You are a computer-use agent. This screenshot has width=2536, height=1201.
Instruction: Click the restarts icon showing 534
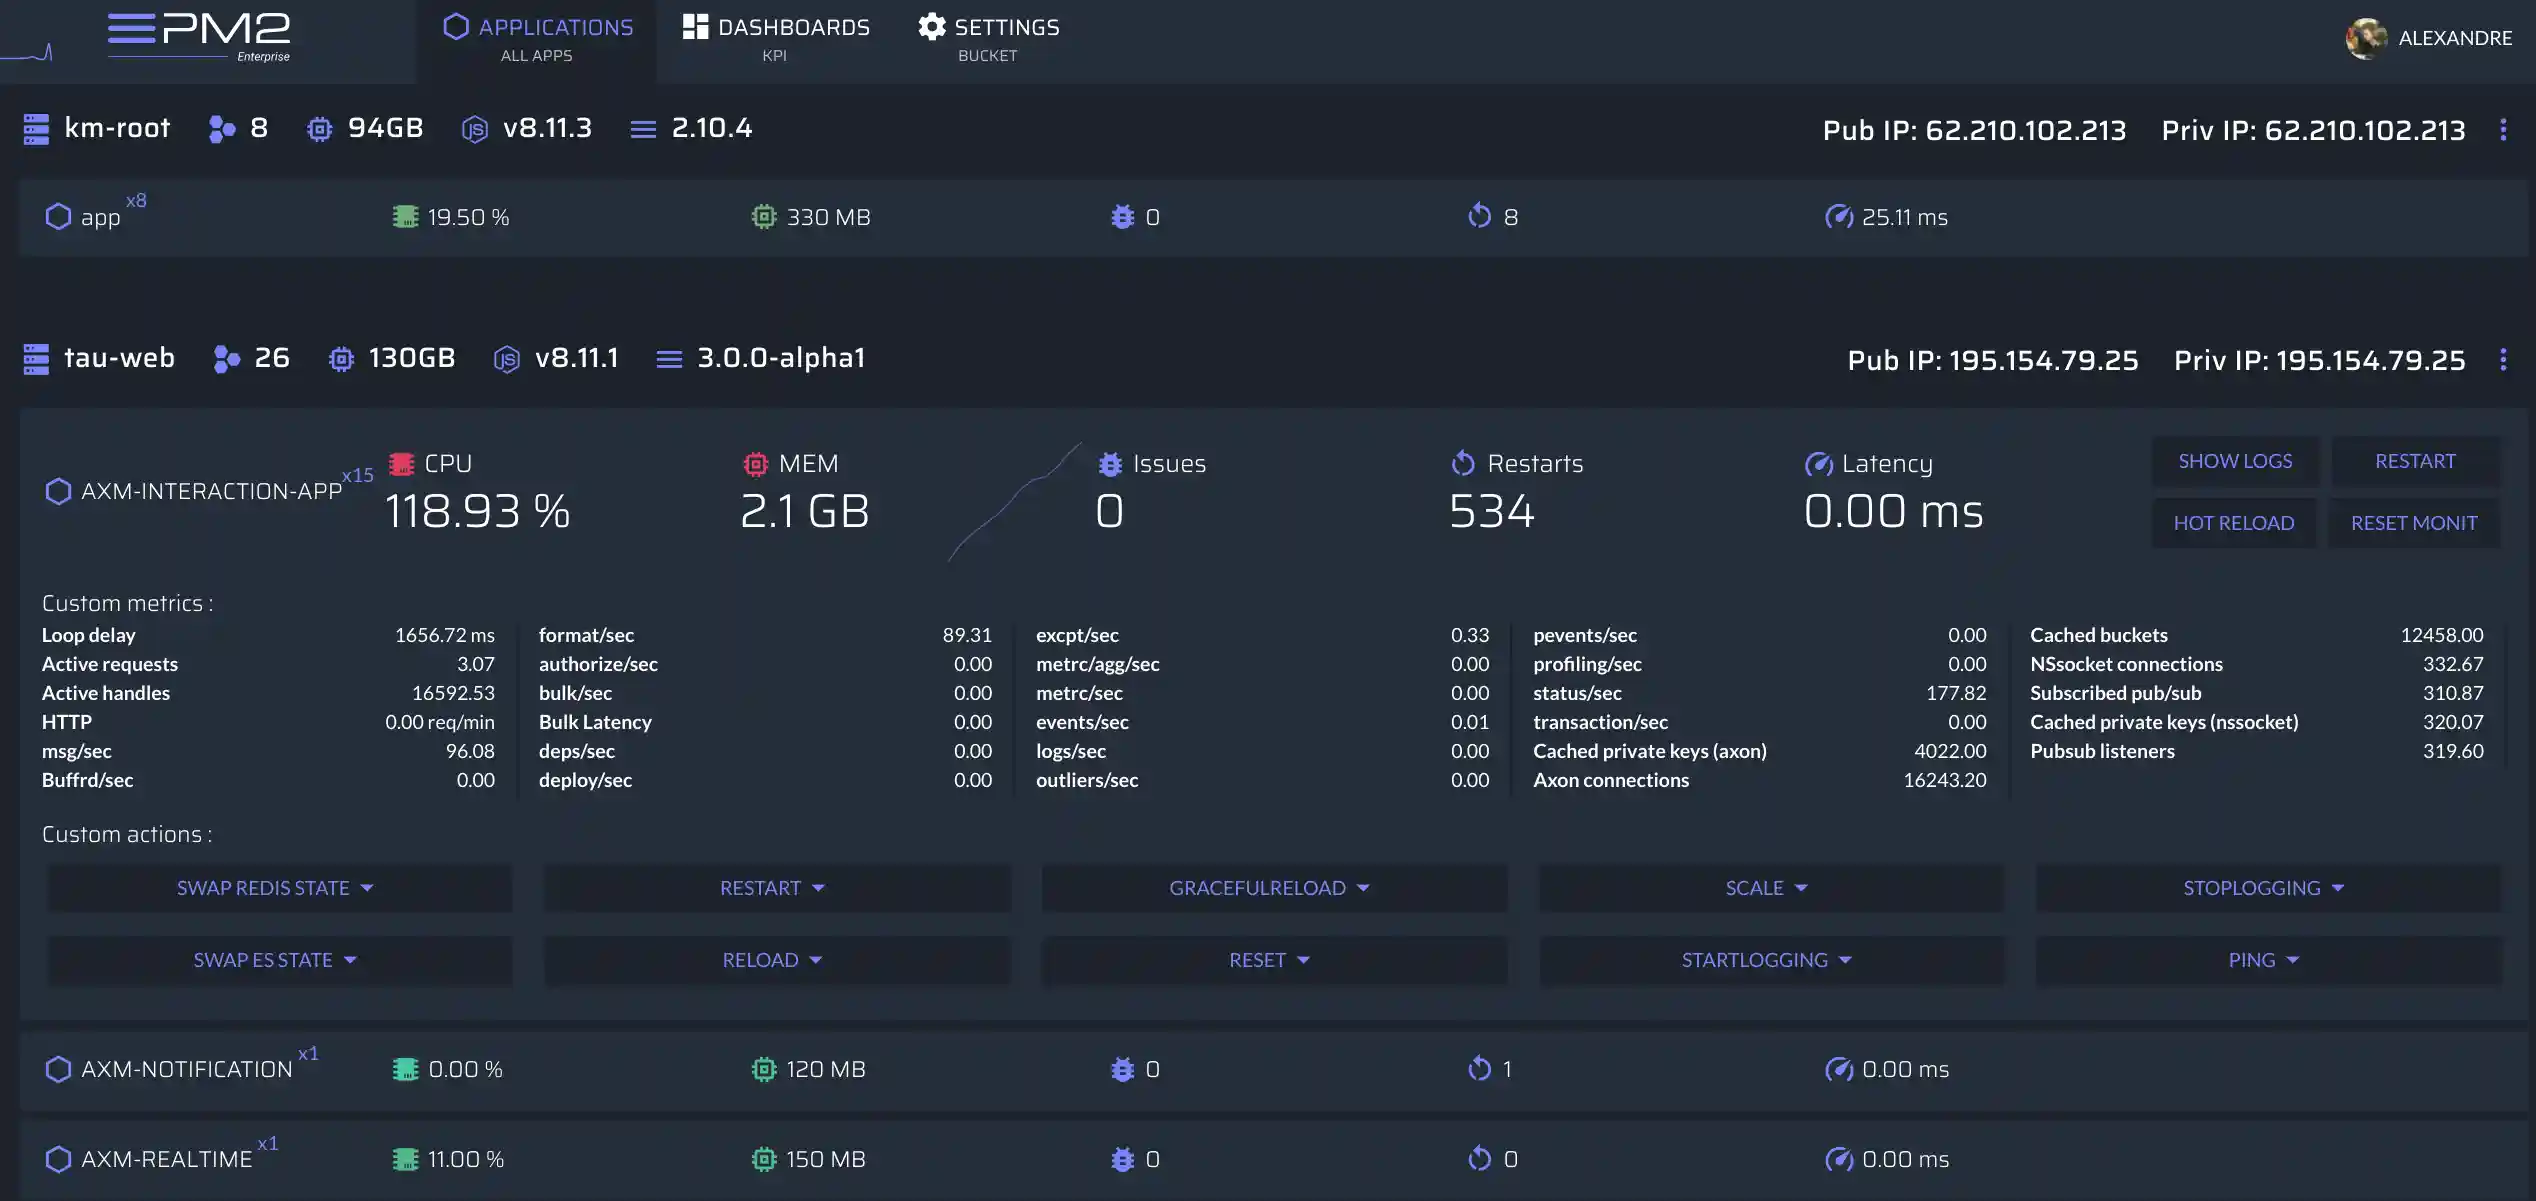click(1463, 463)
